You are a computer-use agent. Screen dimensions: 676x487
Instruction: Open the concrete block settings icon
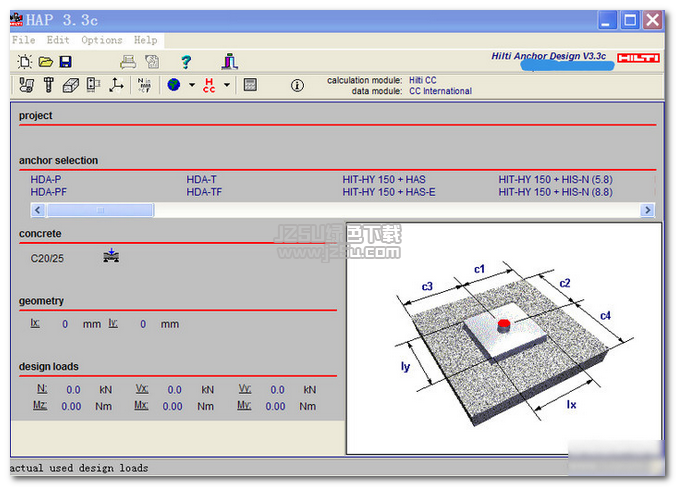[71, 85]
